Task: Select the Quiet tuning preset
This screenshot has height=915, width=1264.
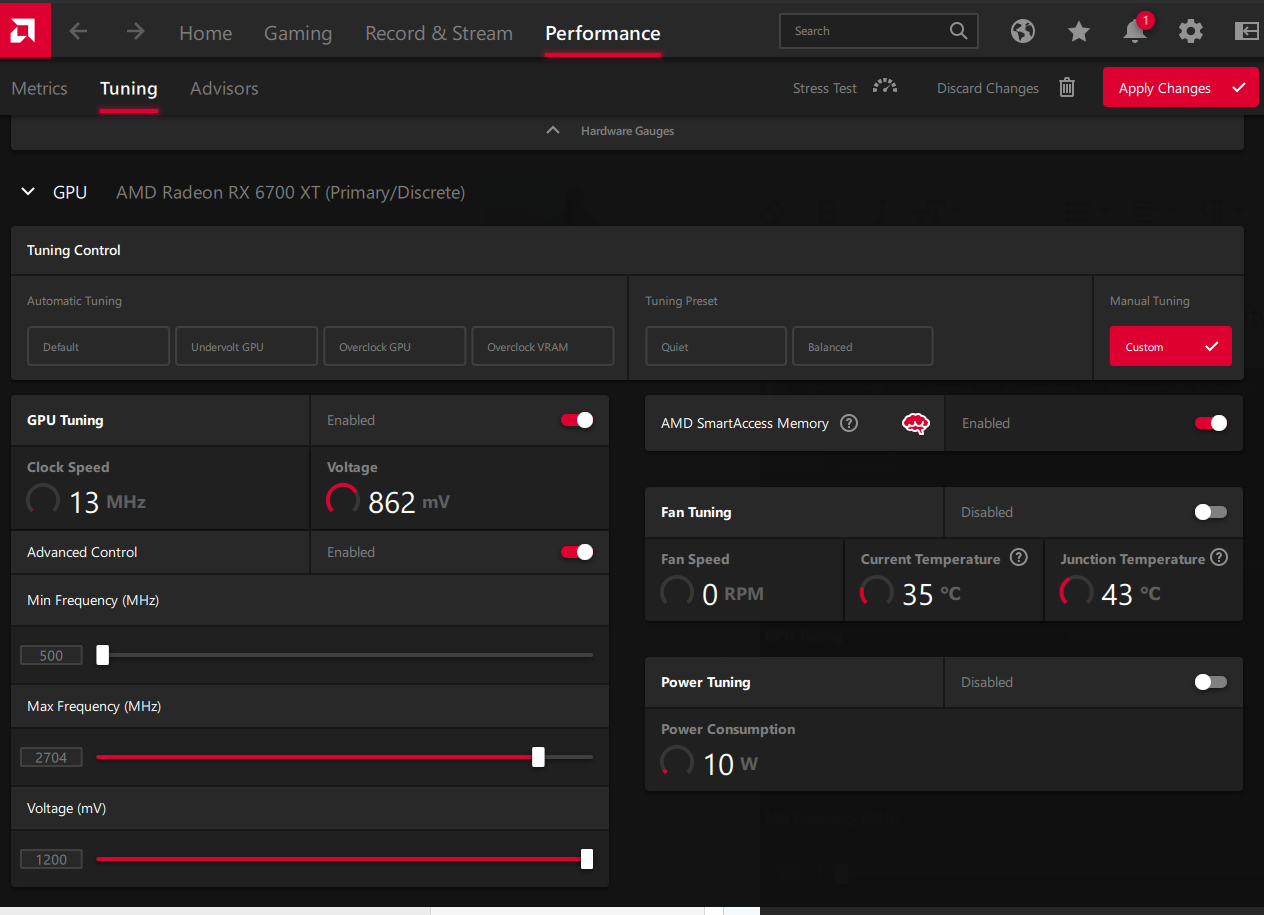Action: click(716, 346)
